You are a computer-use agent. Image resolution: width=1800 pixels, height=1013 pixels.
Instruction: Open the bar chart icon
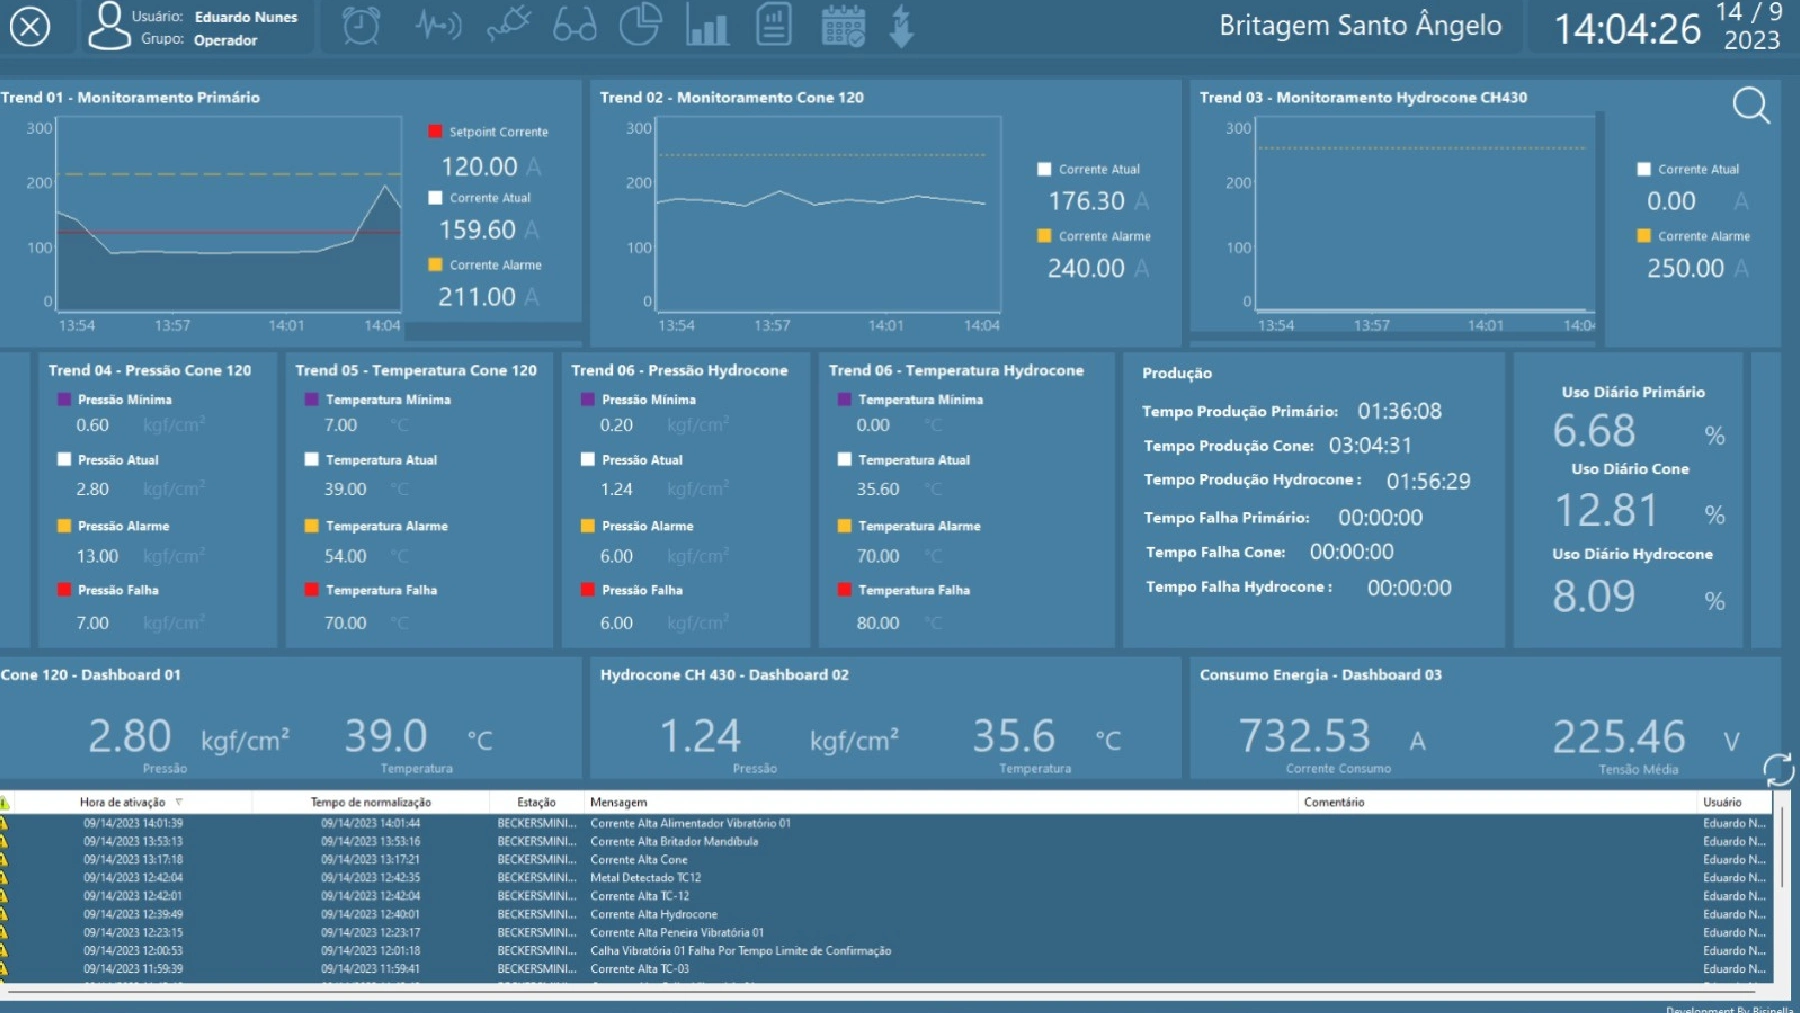(707, 25)
